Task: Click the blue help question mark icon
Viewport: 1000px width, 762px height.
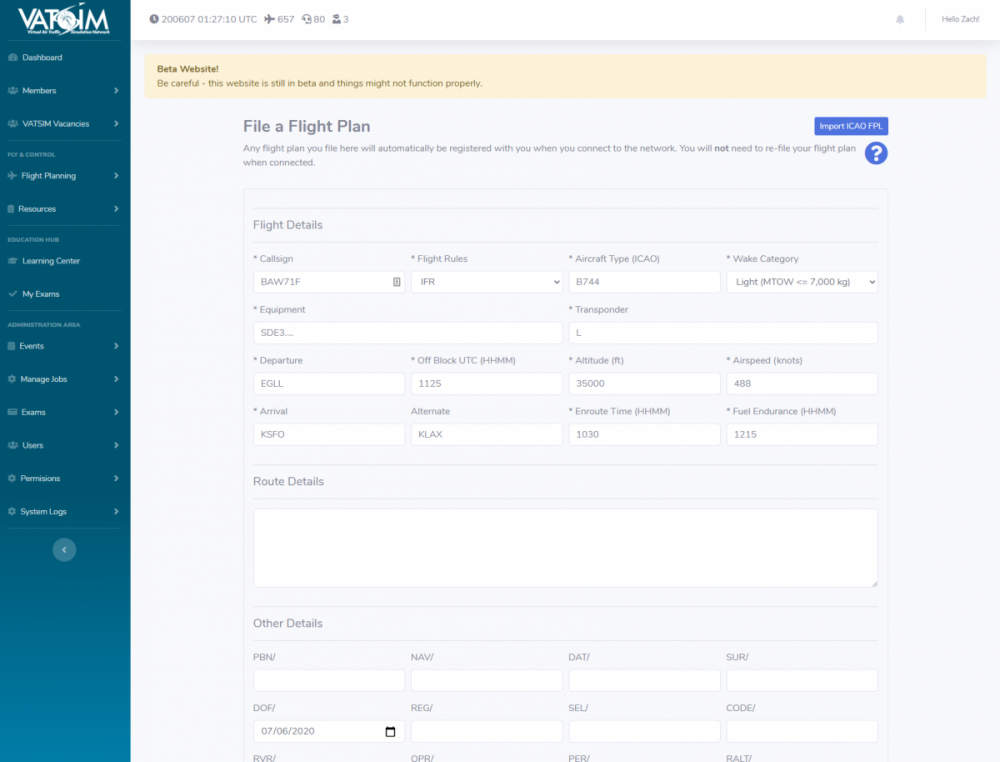Action: pyautogui.click(x=876, y=153)
